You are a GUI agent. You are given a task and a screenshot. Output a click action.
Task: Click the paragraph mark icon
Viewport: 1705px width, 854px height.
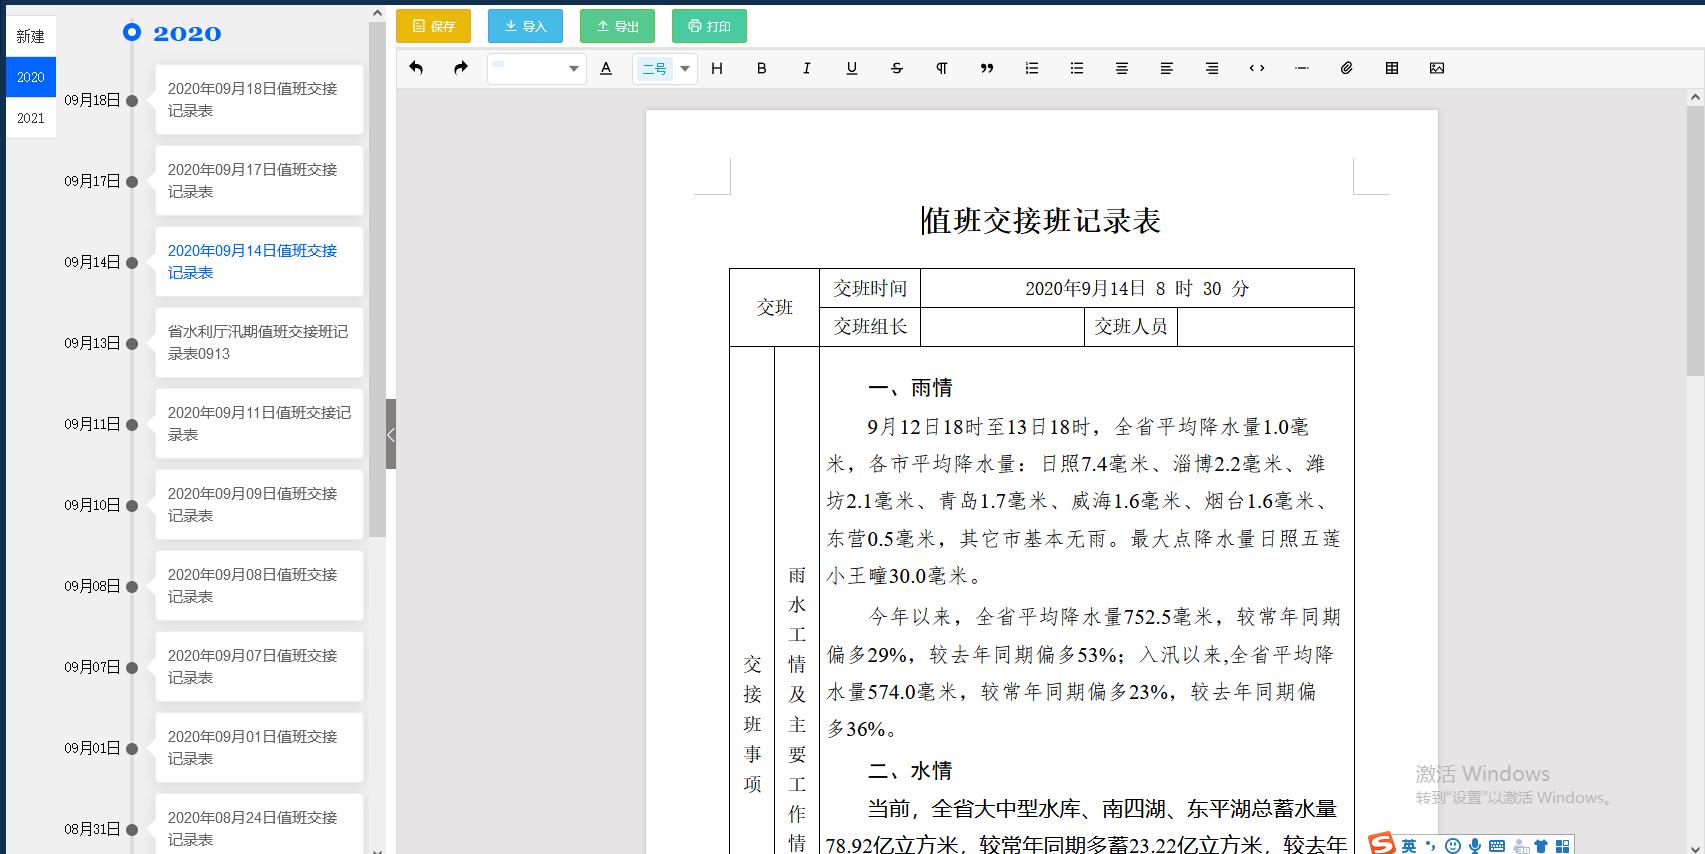point(942,68)
